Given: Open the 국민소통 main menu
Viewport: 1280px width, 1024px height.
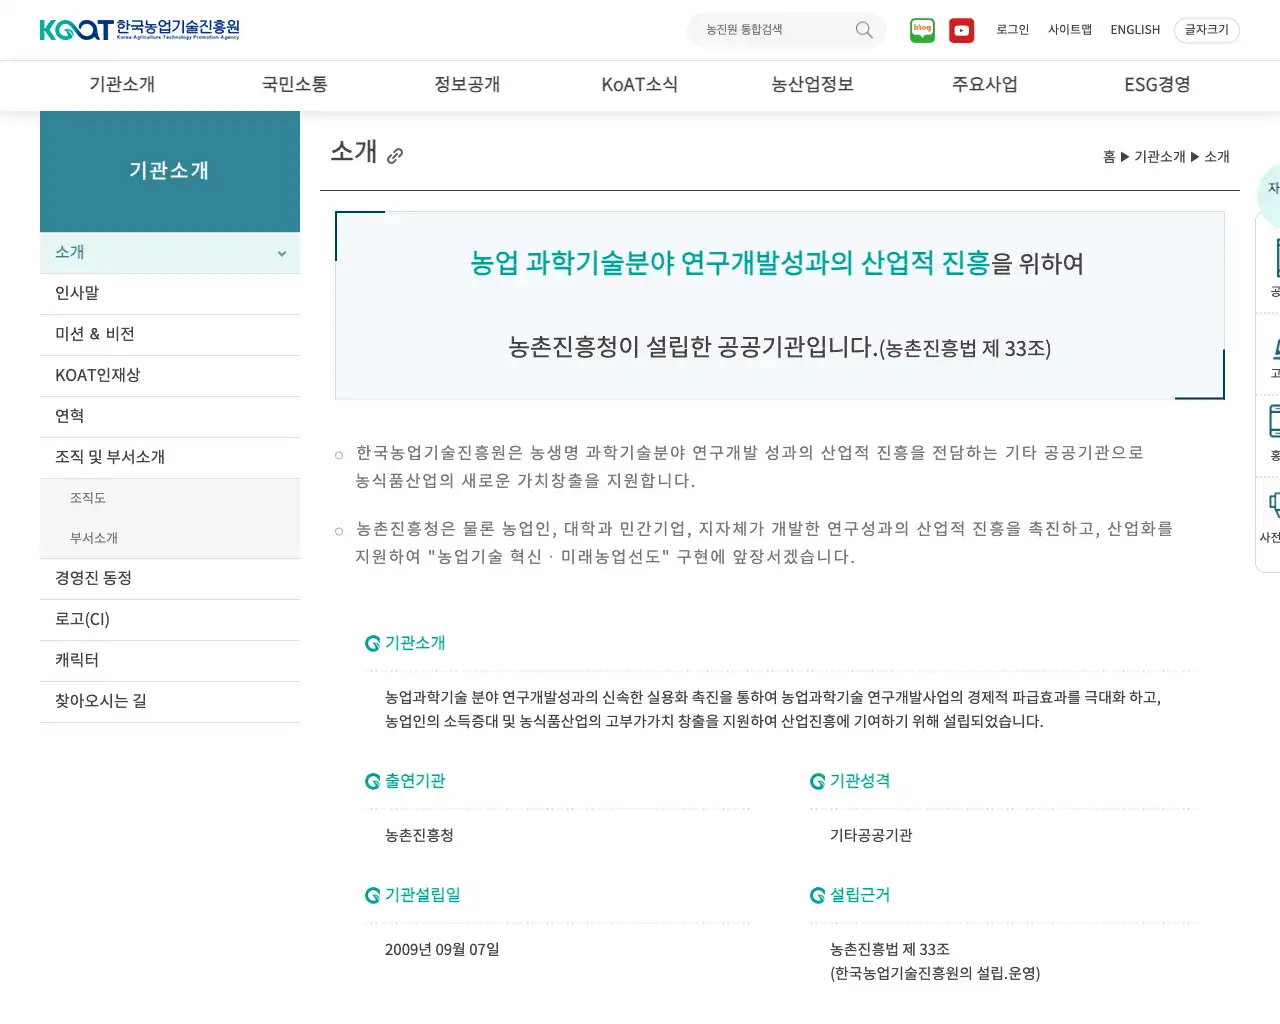Looking at the screenshot, I should [x=295, y=85].
